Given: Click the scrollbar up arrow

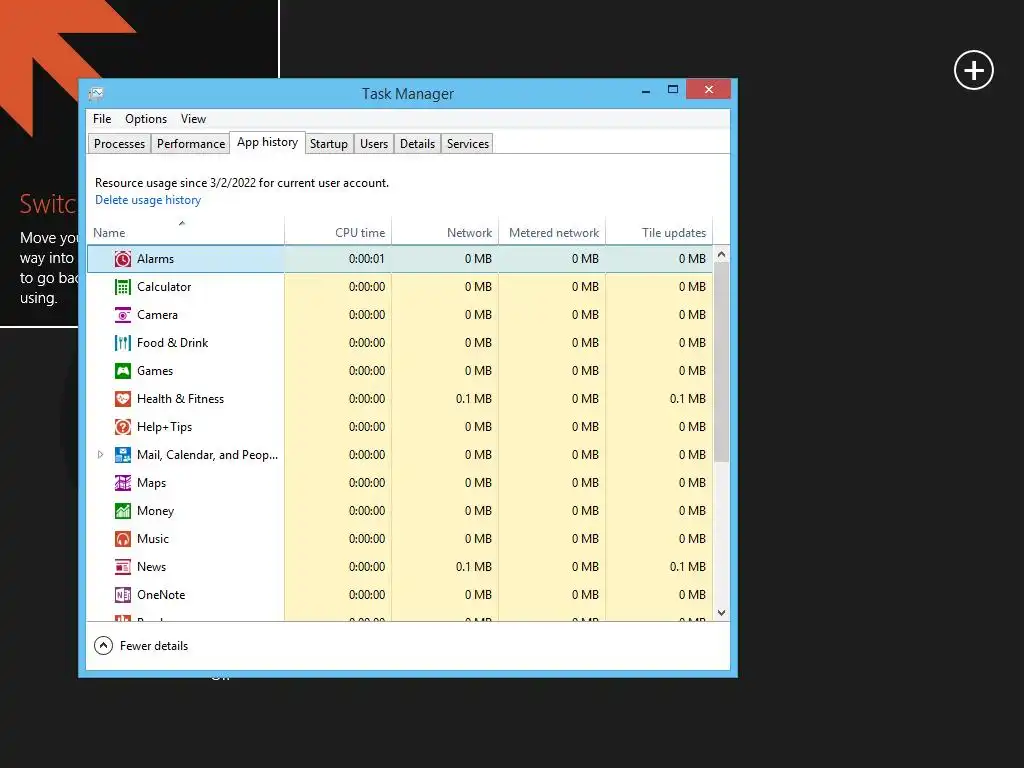Looking at the screenshot, I should click(722, 254).
